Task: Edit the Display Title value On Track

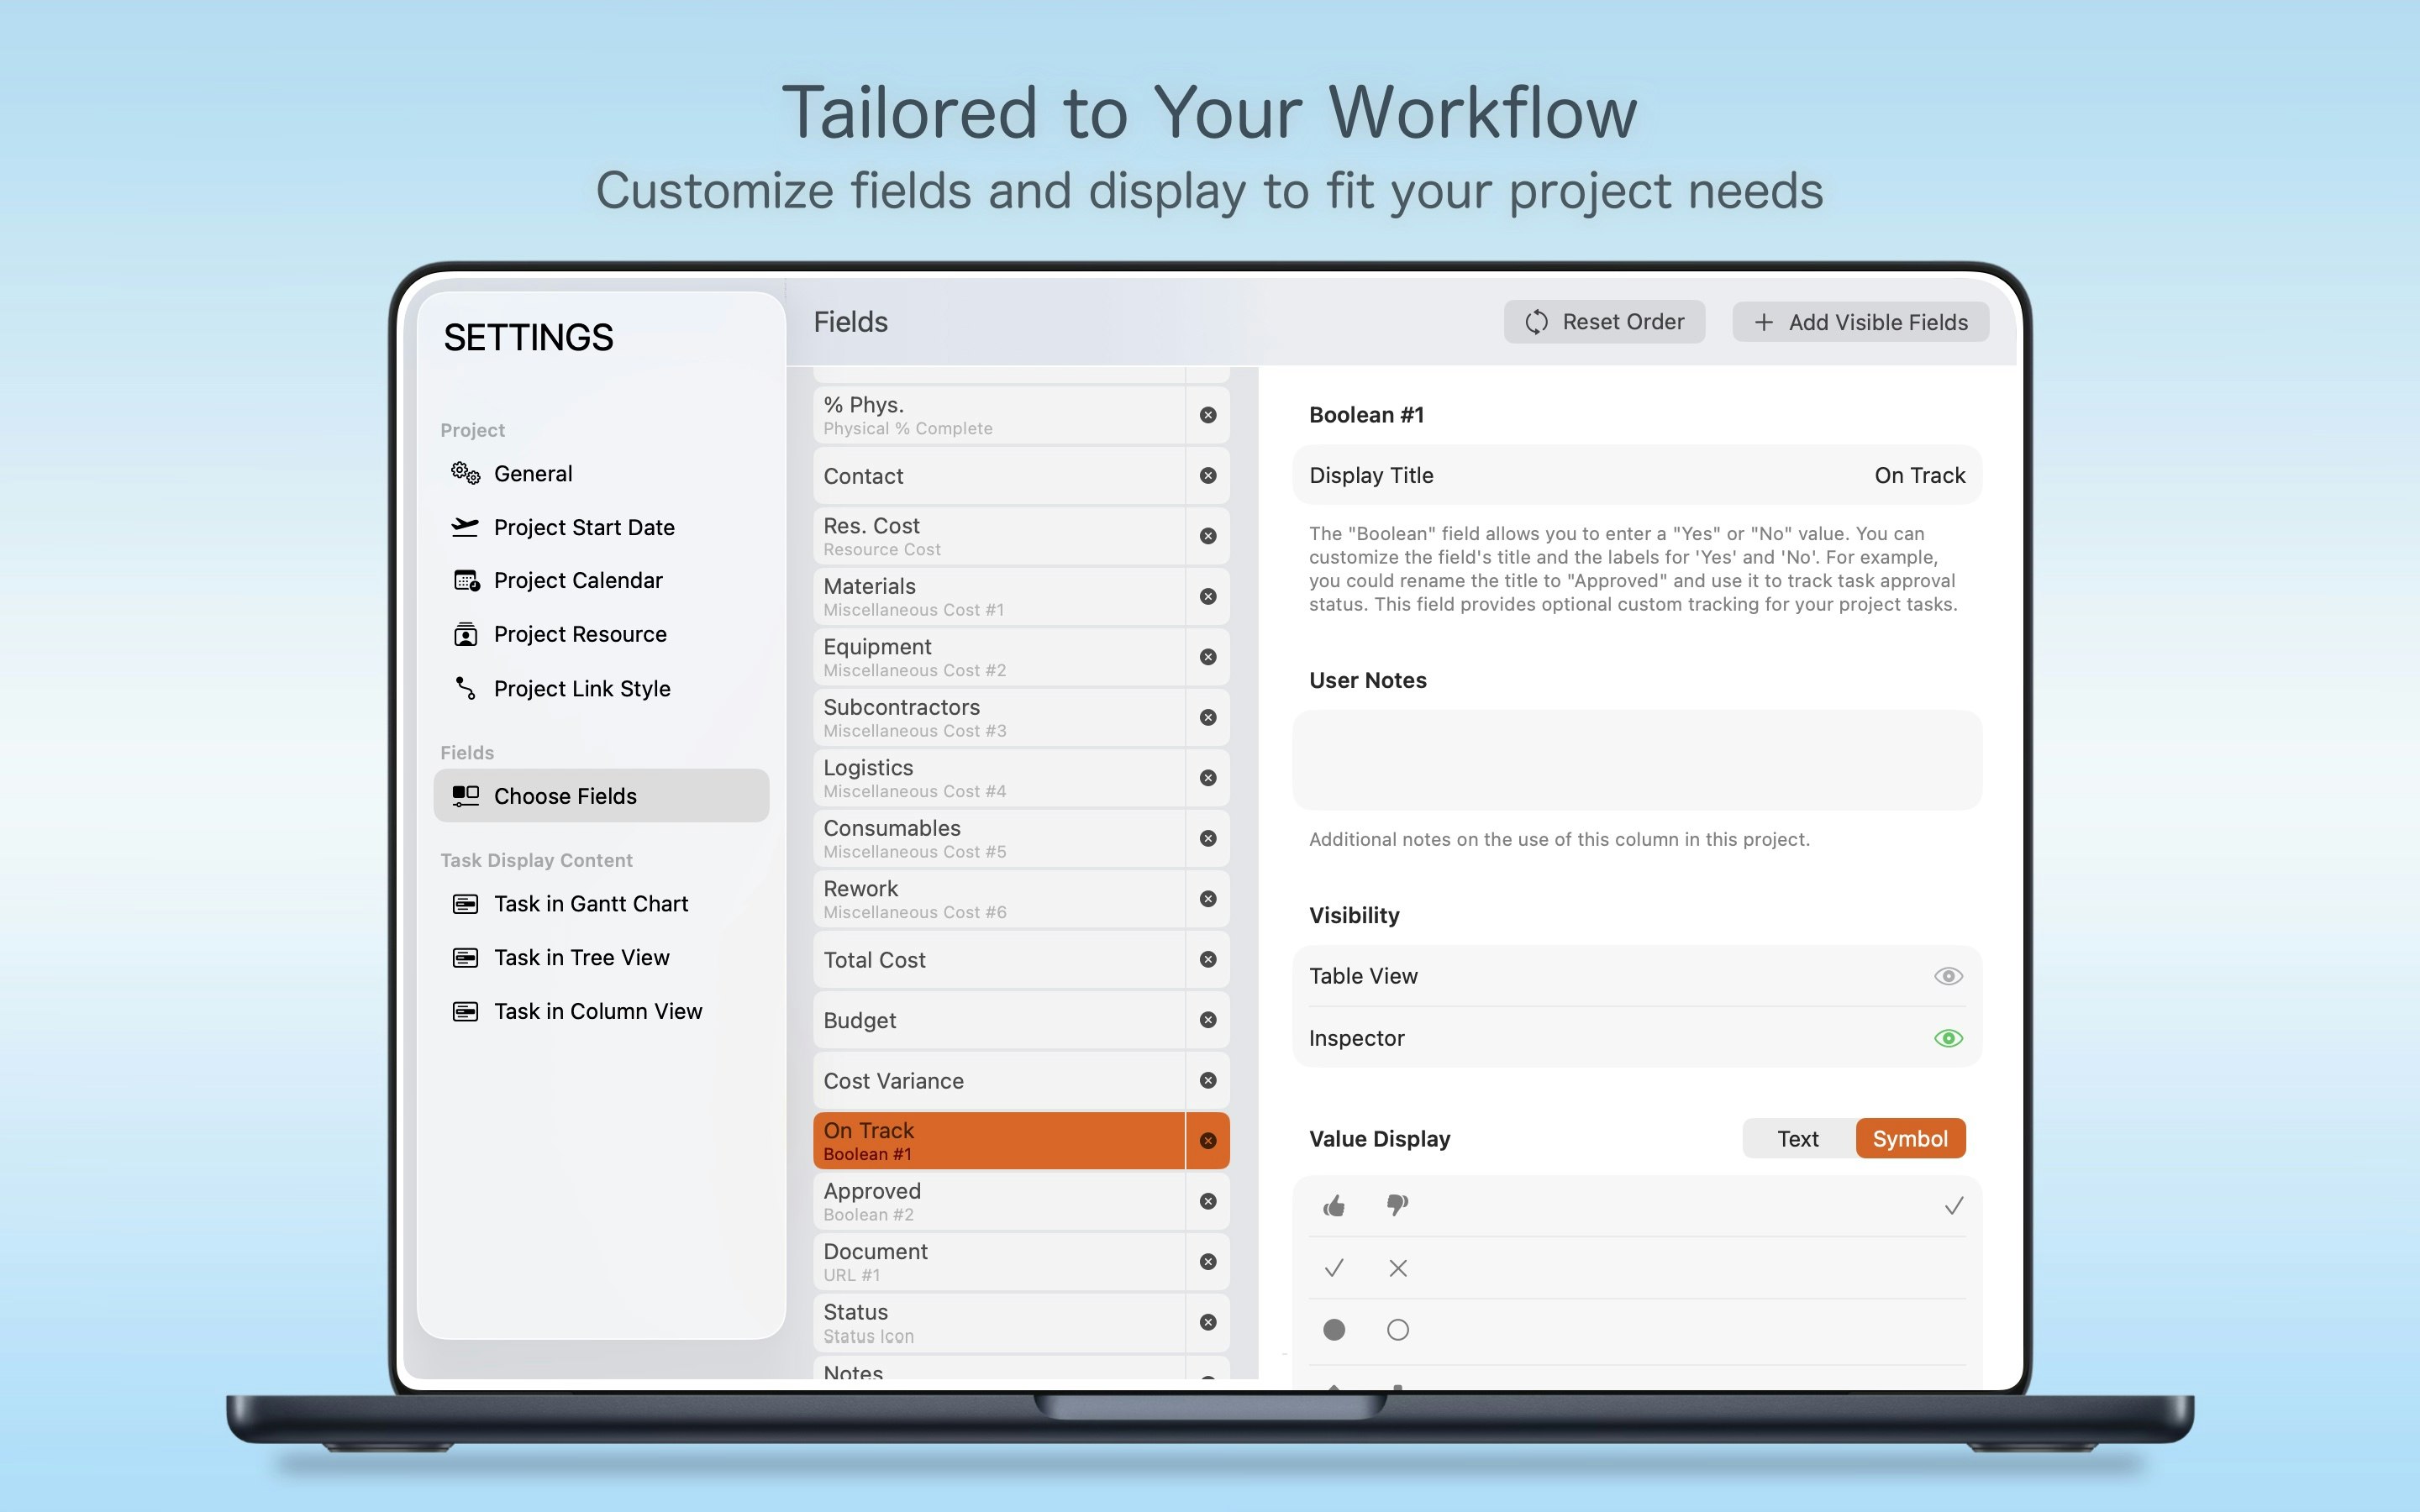Action: (x=1918, y=476)
